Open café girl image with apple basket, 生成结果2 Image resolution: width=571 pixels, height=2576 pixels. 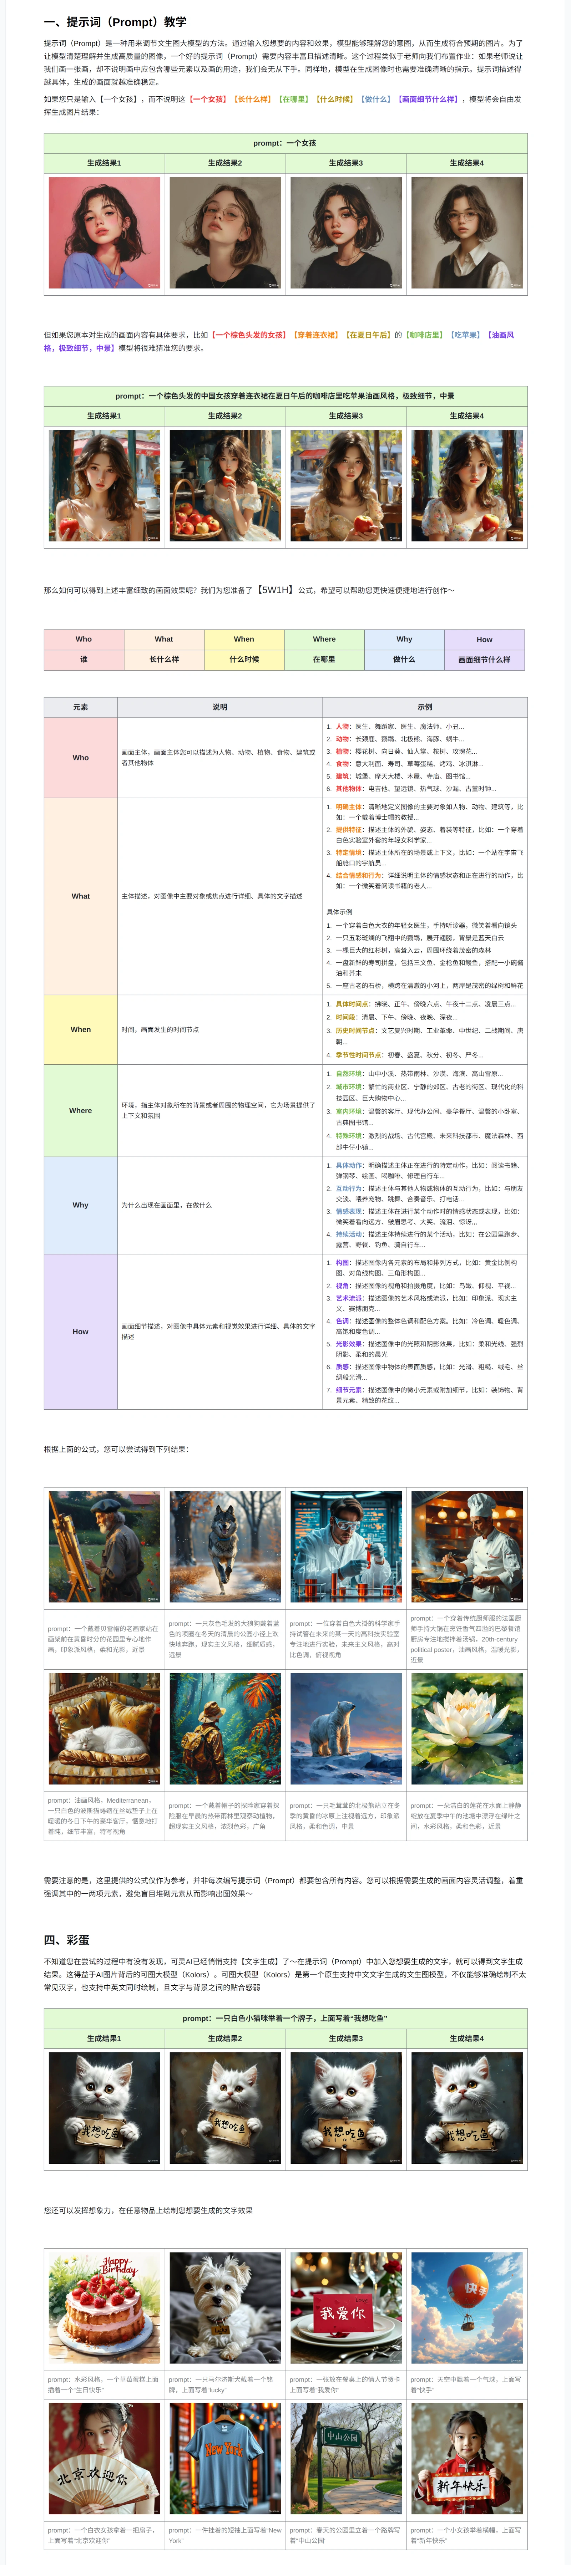(225, 486)
